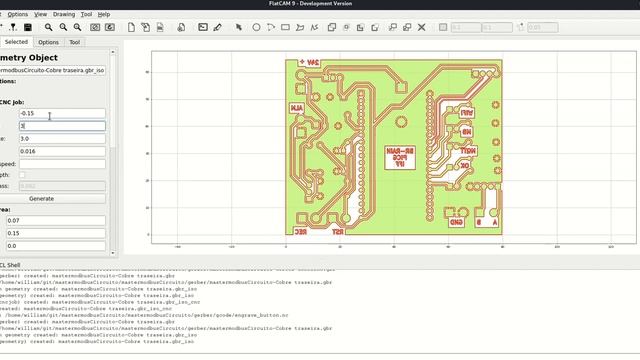The height and width of the screenshot is (360, 640).
Task: Click the Zoom Fit magnifier icon
Action: tap(49, 27)
